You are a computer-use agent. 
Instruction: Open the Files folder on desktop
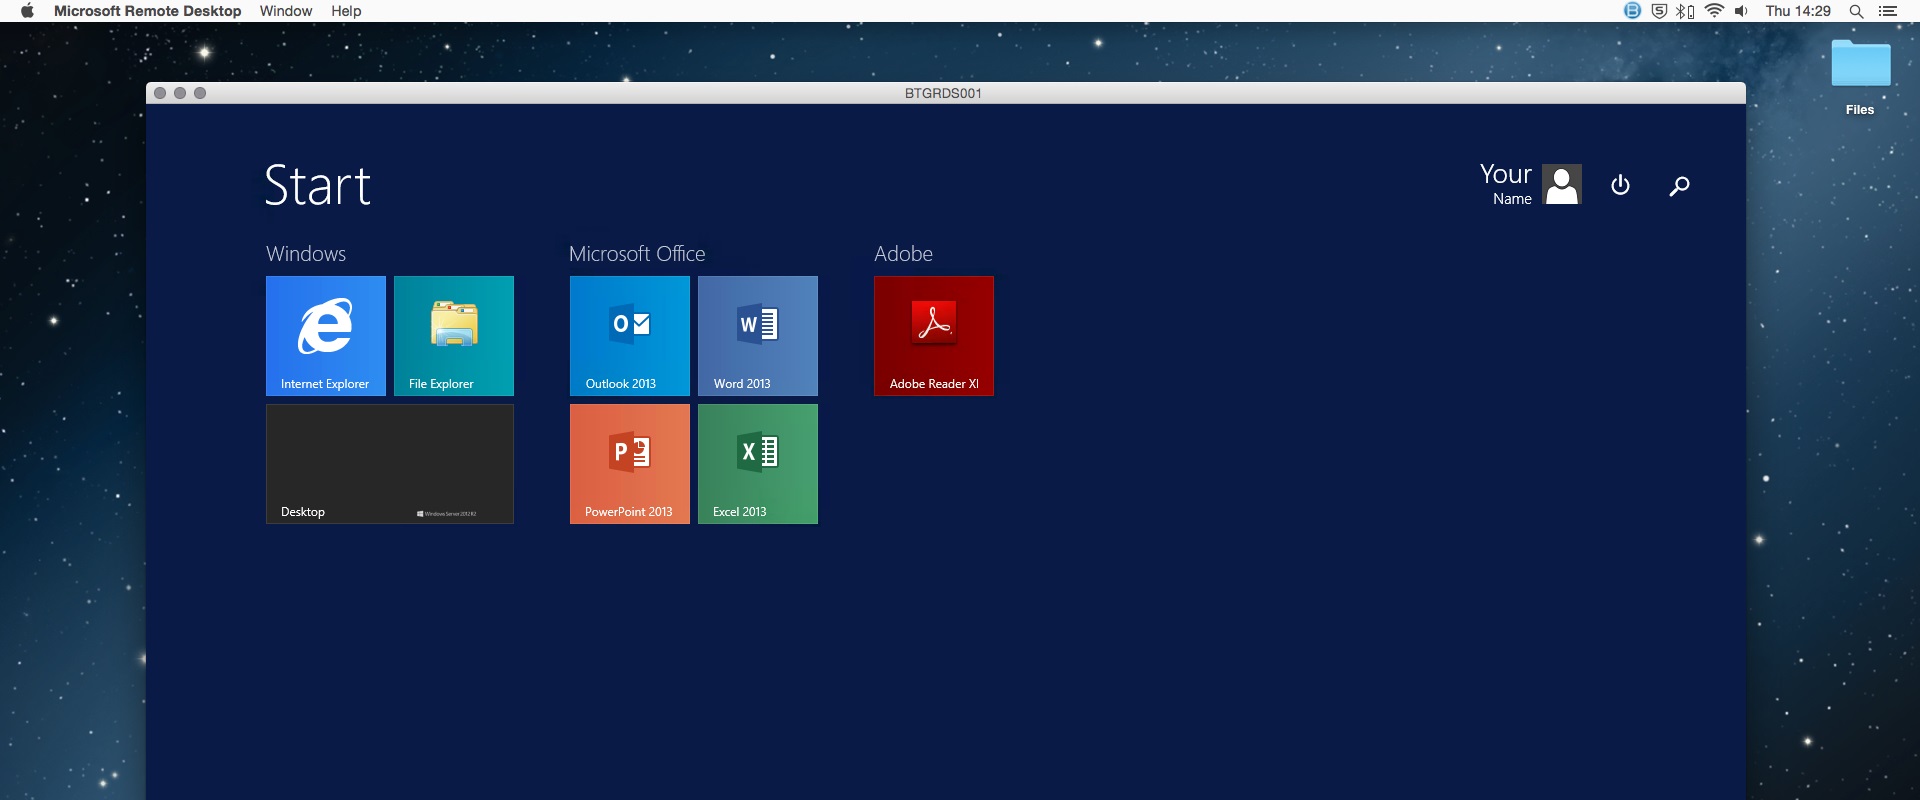(x=1860, y=78)
